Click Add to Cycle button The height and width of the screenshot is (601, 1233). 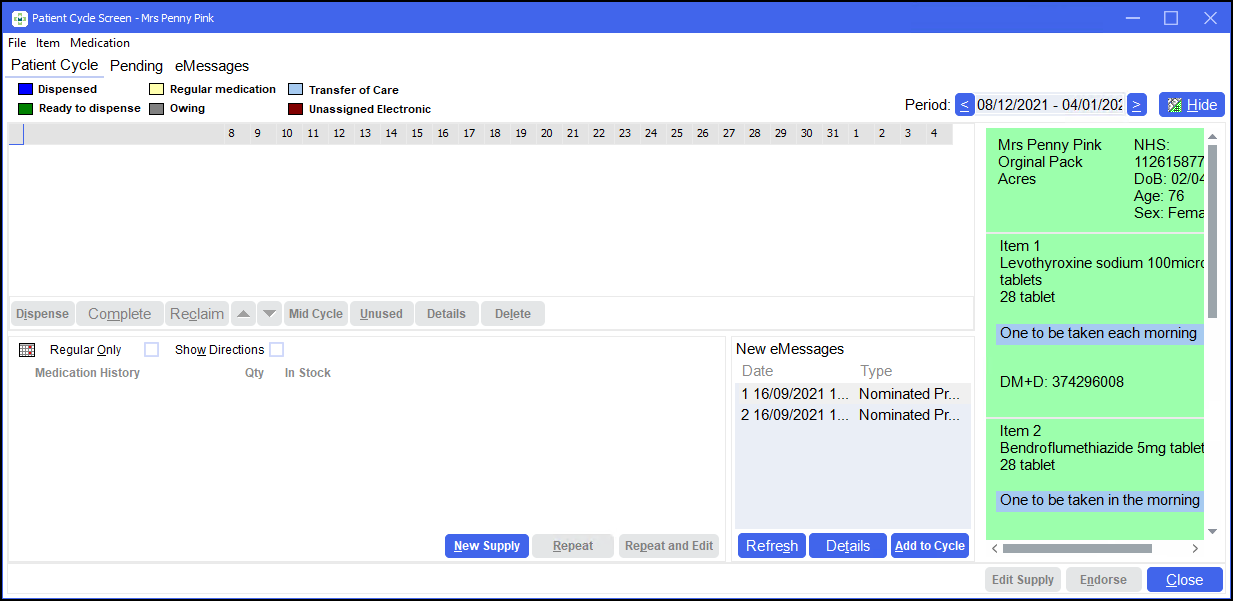pyautogui.click(x=929, y=546)
